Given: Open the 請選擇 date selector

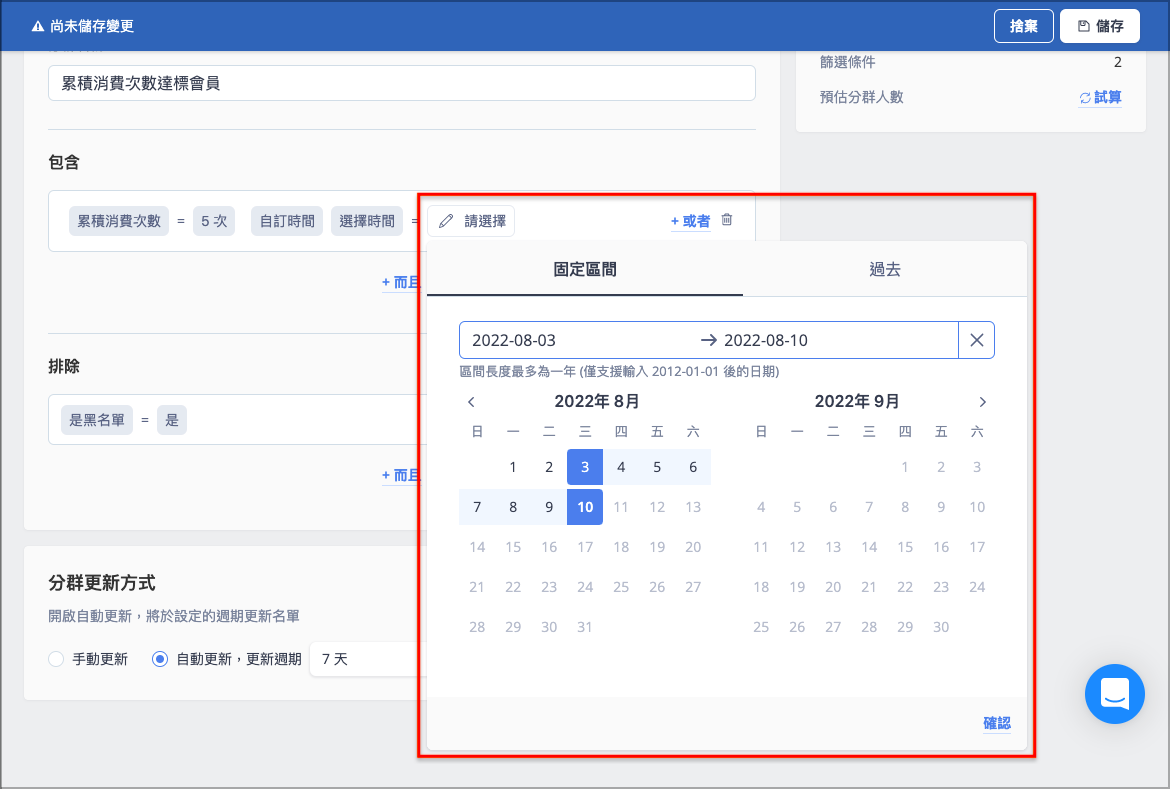Looking at the screenshot, I should 471,221.
